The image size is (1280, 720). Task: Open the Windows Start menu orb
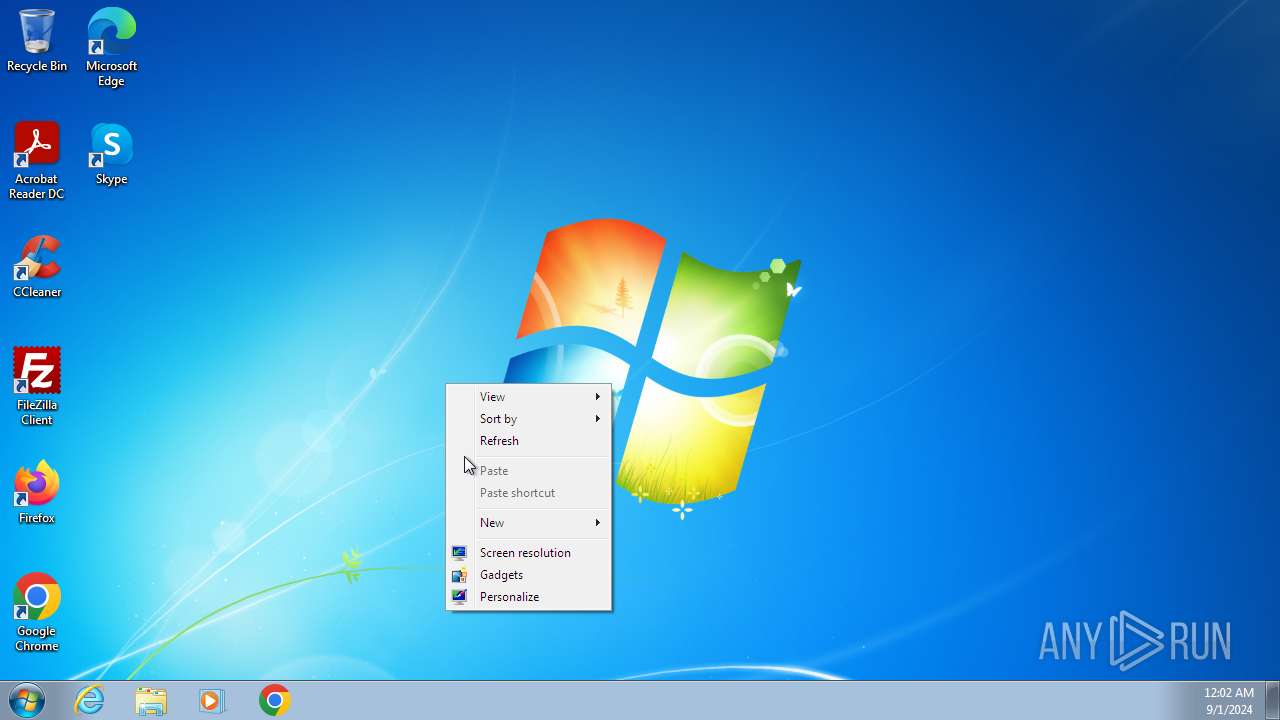pyautogui.click(x=27, y=700)
